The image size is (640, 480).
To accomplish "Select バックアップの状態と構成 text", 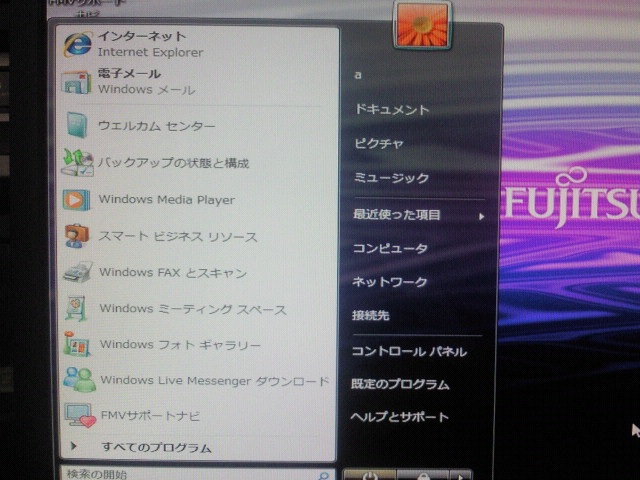I will 173,163.
